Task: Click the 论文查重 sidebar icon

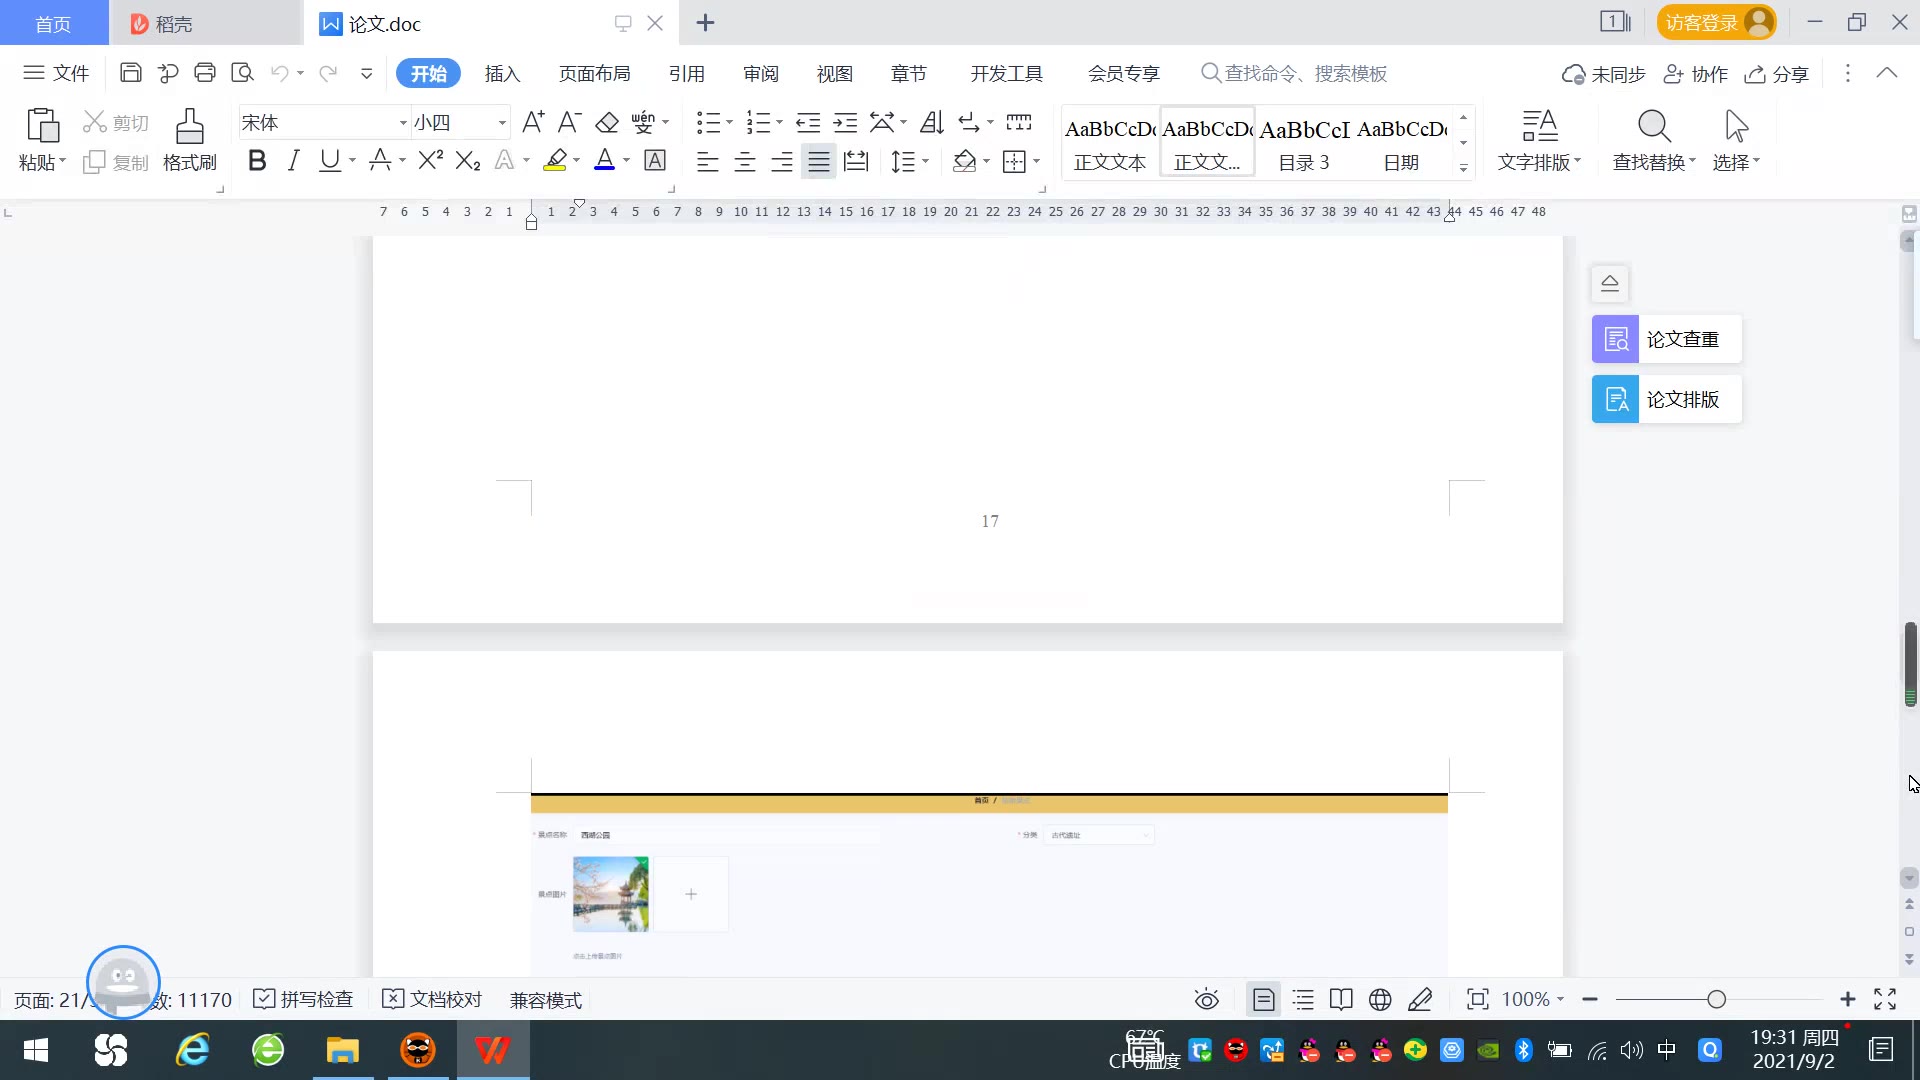Action: coord(1615,340)
